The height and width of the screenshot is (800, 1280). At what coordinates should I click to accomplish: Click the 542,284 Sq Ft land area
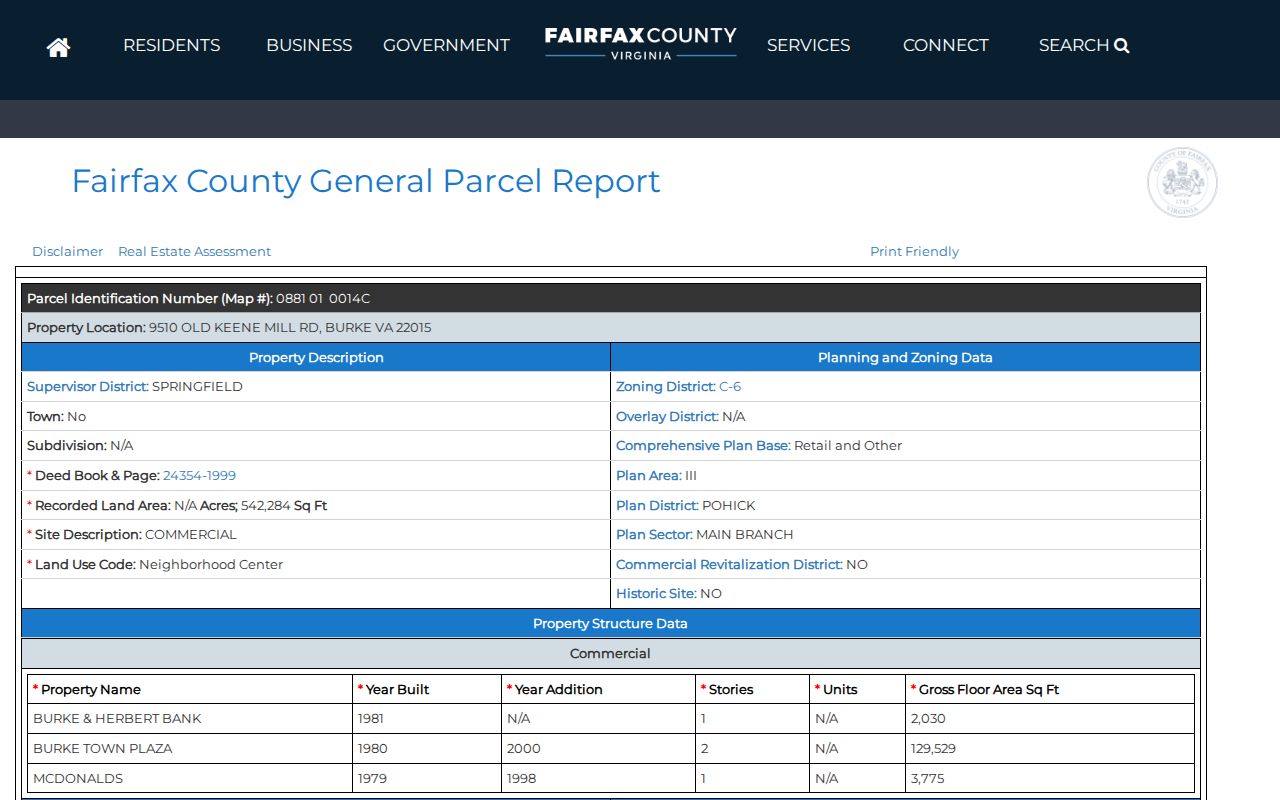(x=284, y=505)
